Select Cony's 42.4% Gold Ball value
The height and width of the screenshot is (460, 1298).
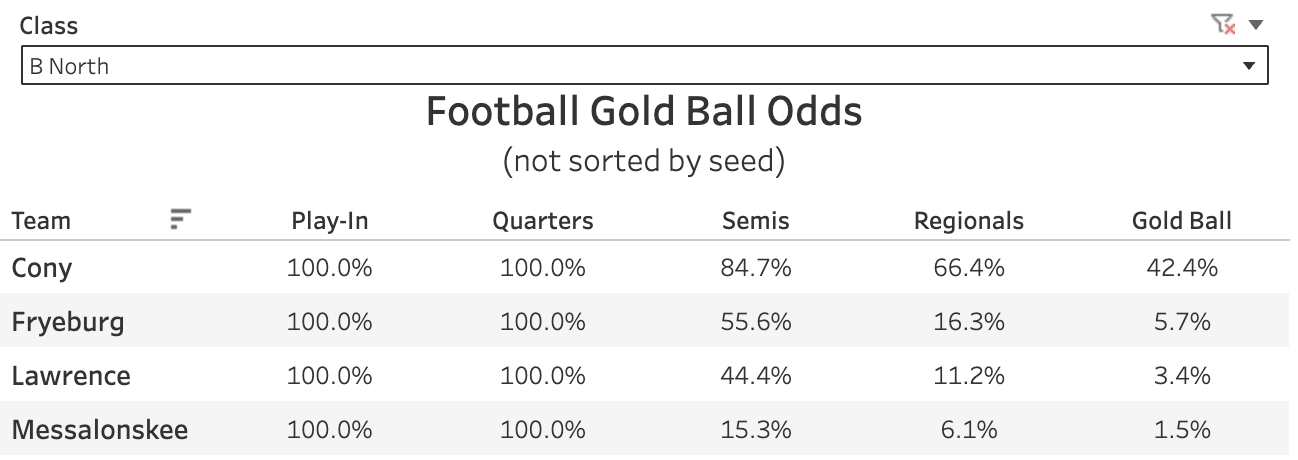coord(1182,268)
